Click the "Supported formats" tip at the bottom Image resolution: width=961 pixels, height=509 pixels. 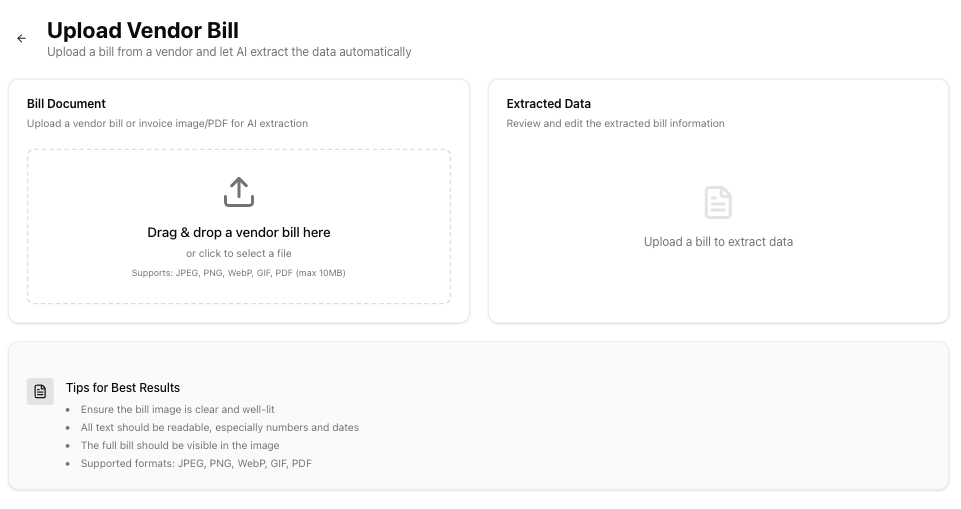tap(196, 464)
